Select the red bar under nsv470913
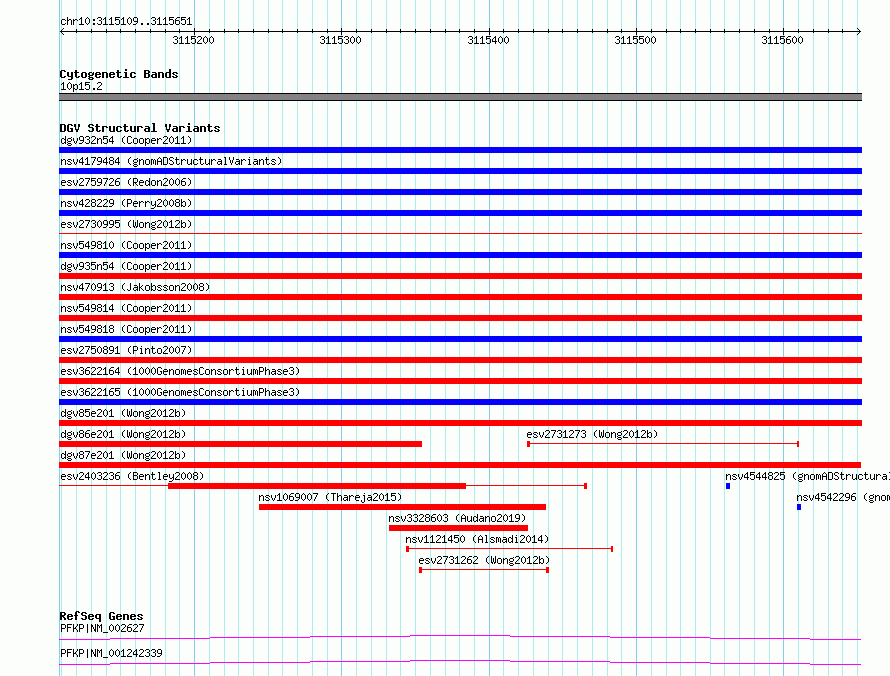 (460, 297)
